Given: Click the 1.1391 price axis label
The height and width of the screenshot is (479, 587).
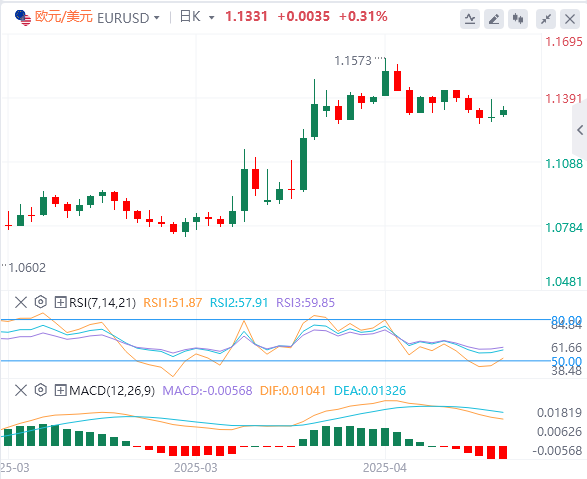Looking at the screenshot, I should click(564, 99).
